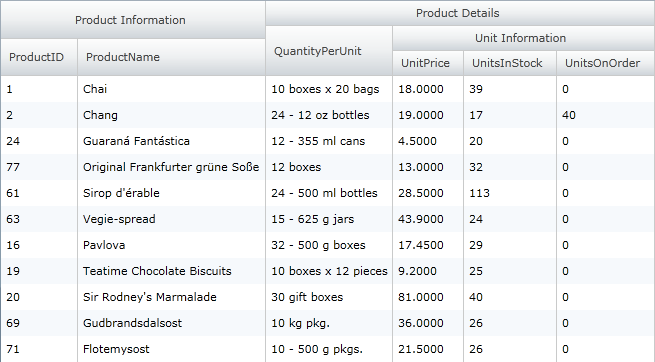Click ProductID cell 16
This screenshot has height=362, width=655.
[39, 245]
